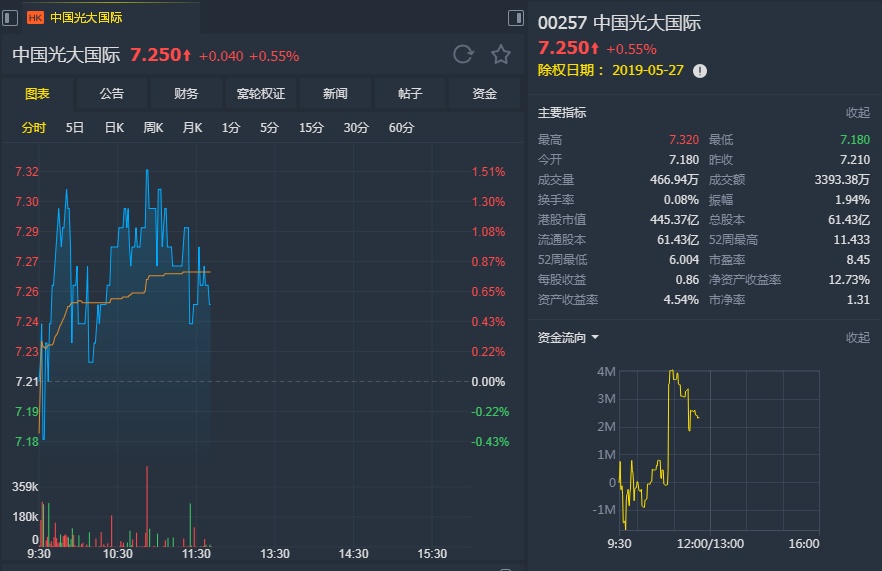Select the 分时 chart period
Screen dimensions: 882x571
click(33, 128)
